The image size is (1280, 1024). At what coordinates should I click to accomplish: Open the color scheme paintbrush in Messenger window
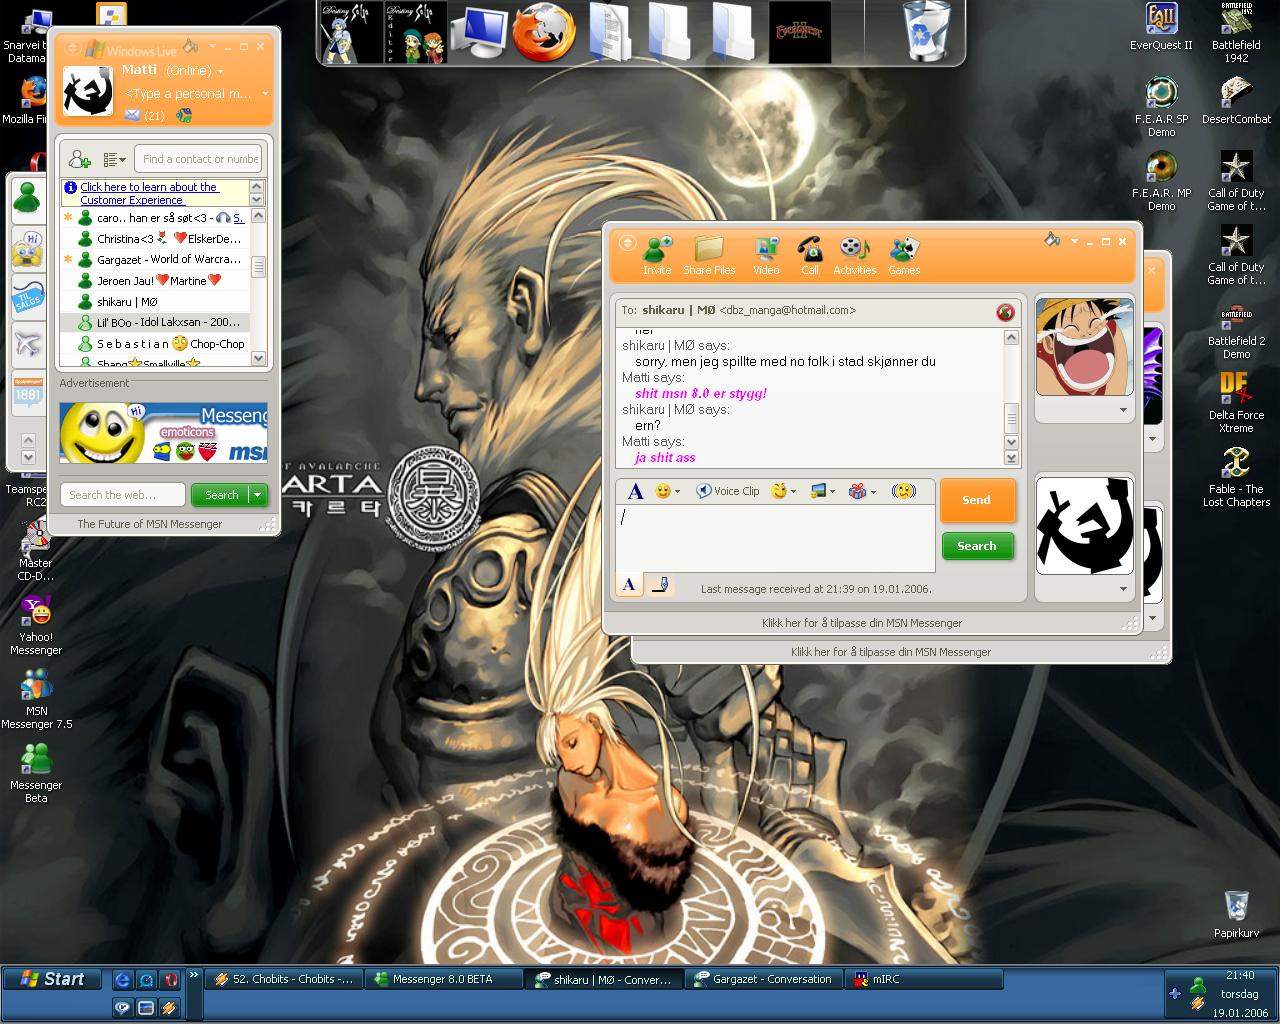[x=191, y=46]
